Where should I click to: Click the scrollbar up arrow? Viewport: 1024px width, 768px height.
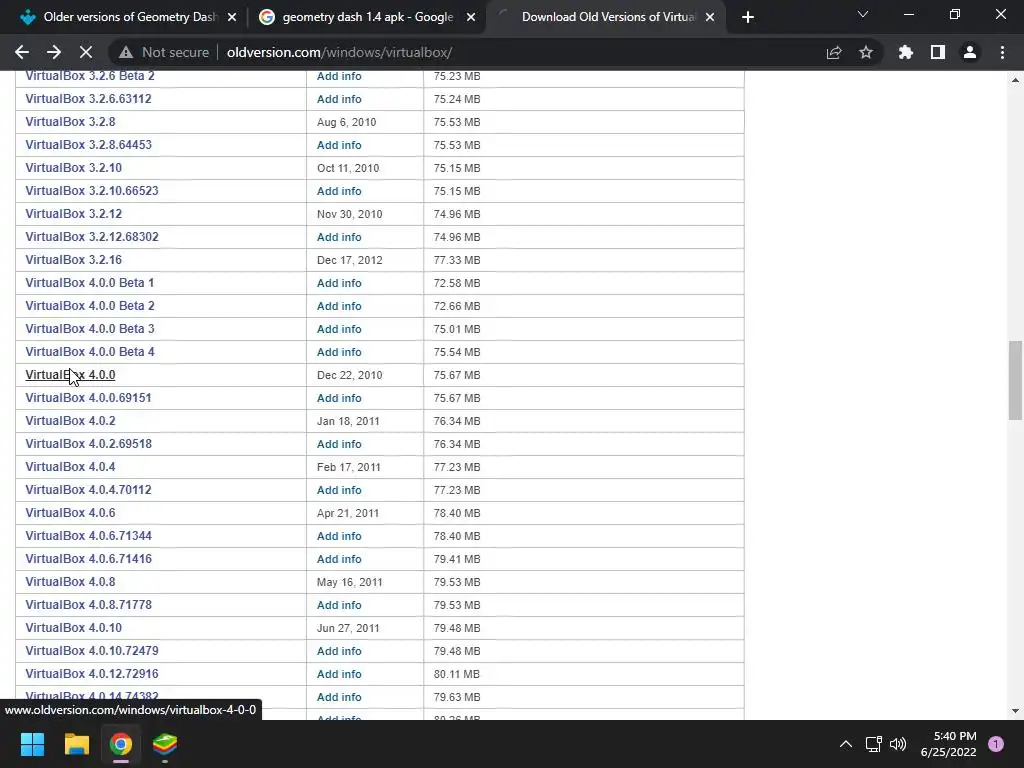coord(1015,80)
